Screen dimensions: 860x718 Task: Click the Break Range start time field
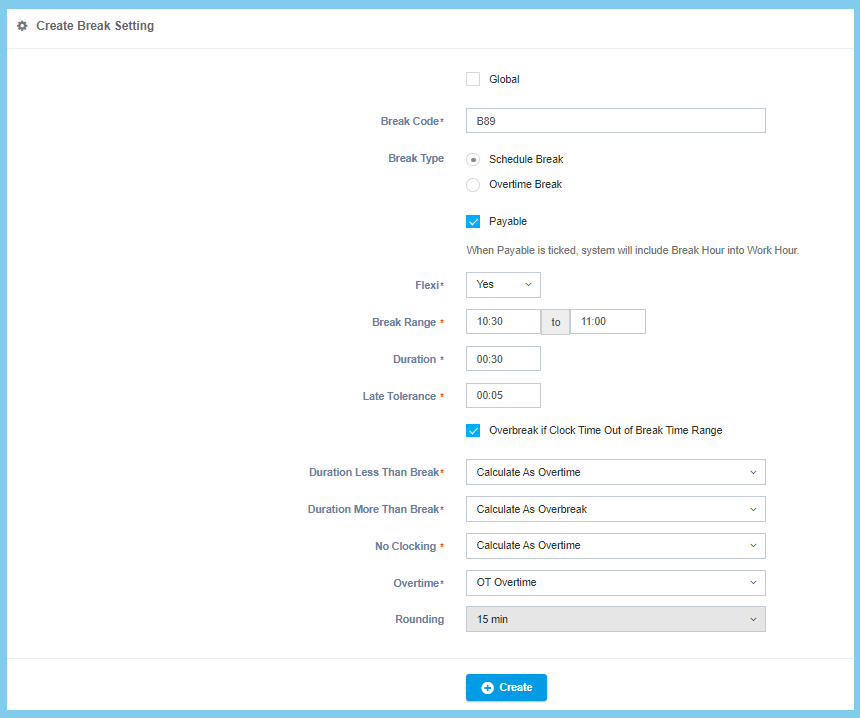click(503, 322)
